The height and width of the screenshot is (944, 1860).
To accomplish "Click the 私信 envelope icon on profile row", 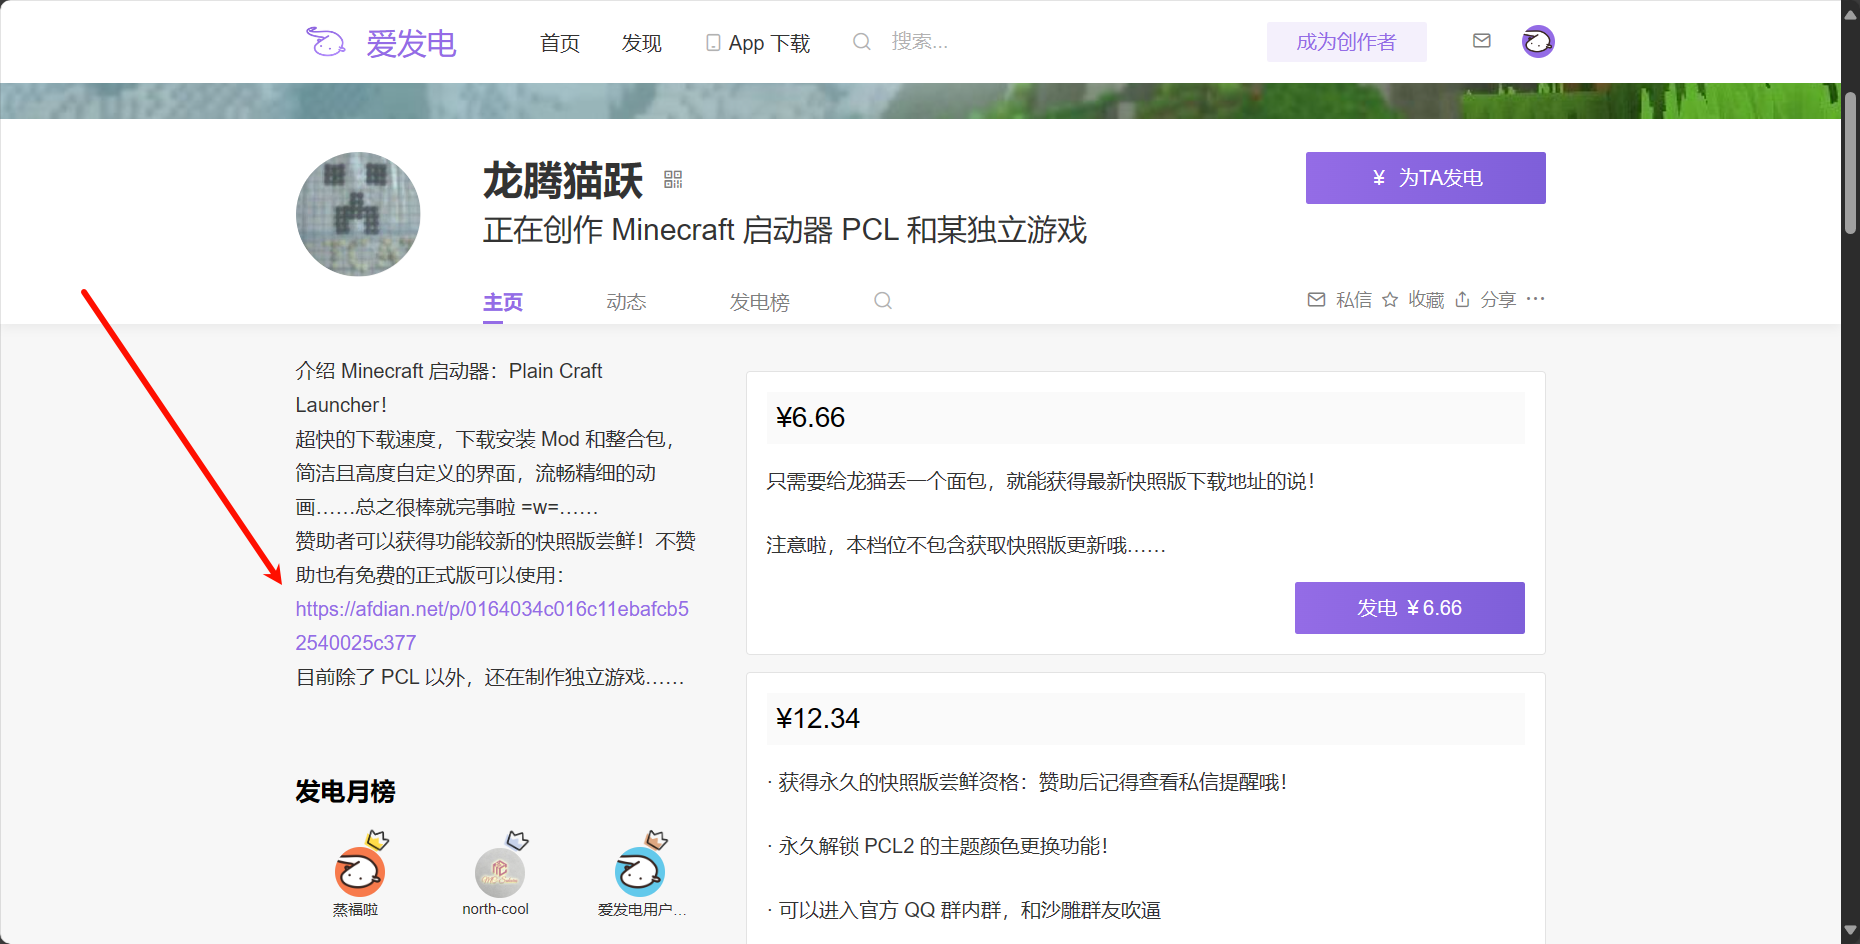I will [1317, 299].
